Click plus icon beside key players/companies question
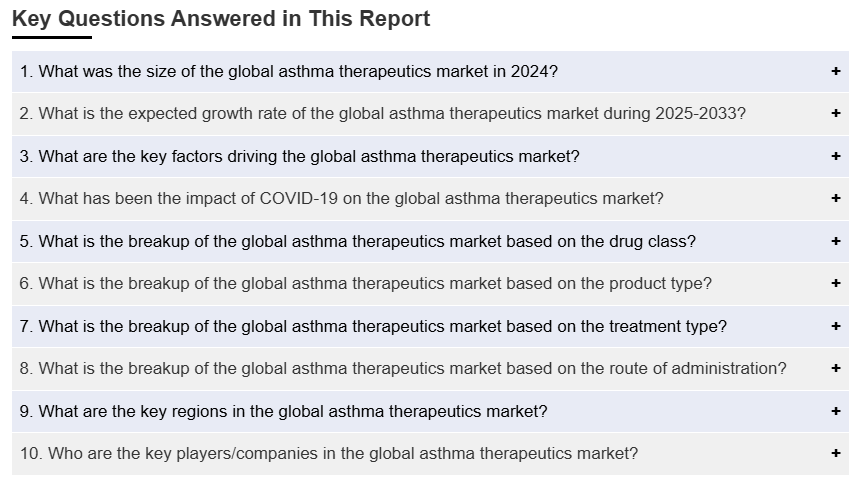This screenshot has height=479, width=860. pyautogui.click(x=835, y=453)
